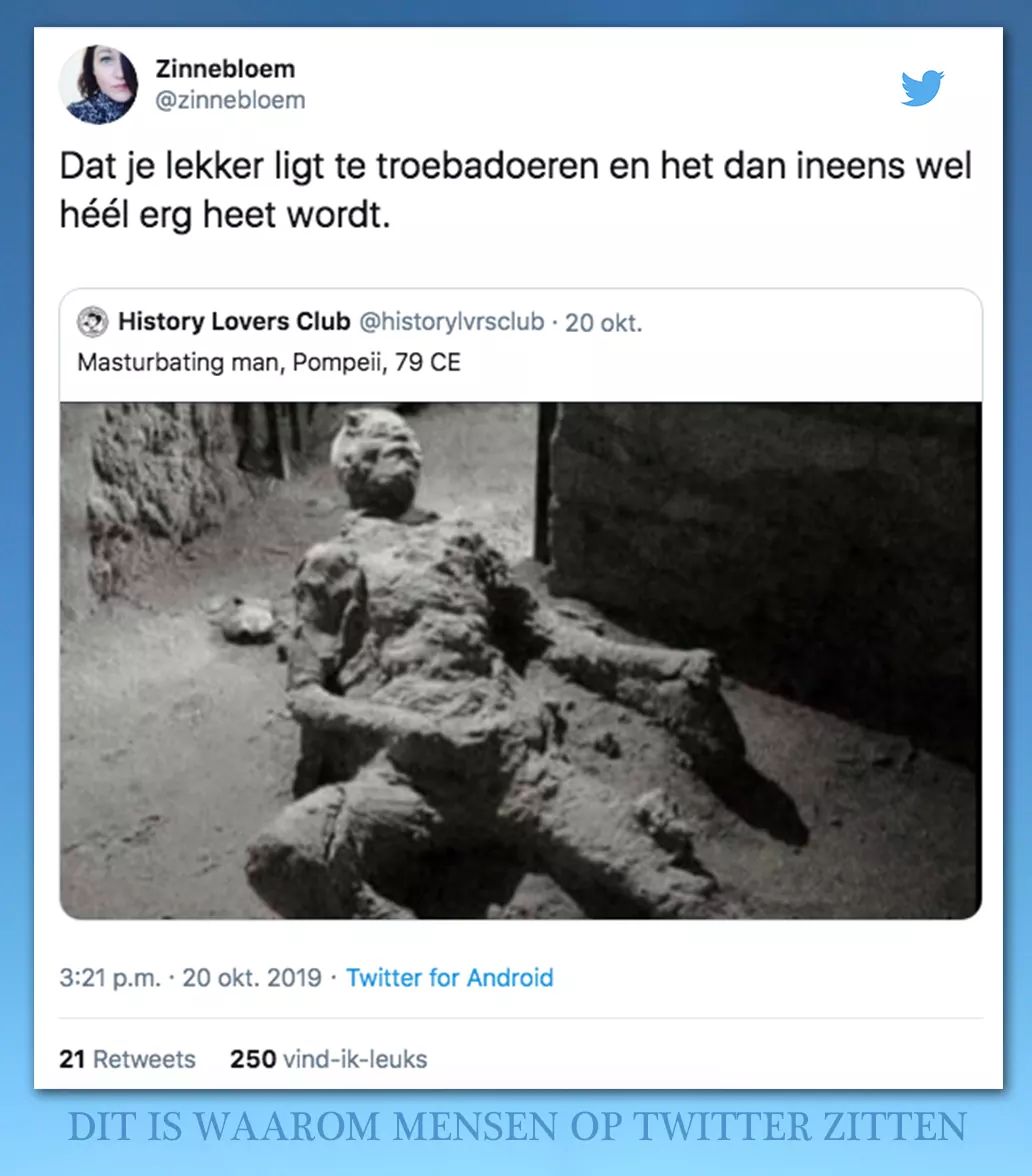The height and width of the screenshot is (1176, 1032).
Task: Click the vind-ik-leuks label
Action: click(x=355, y=1059)
